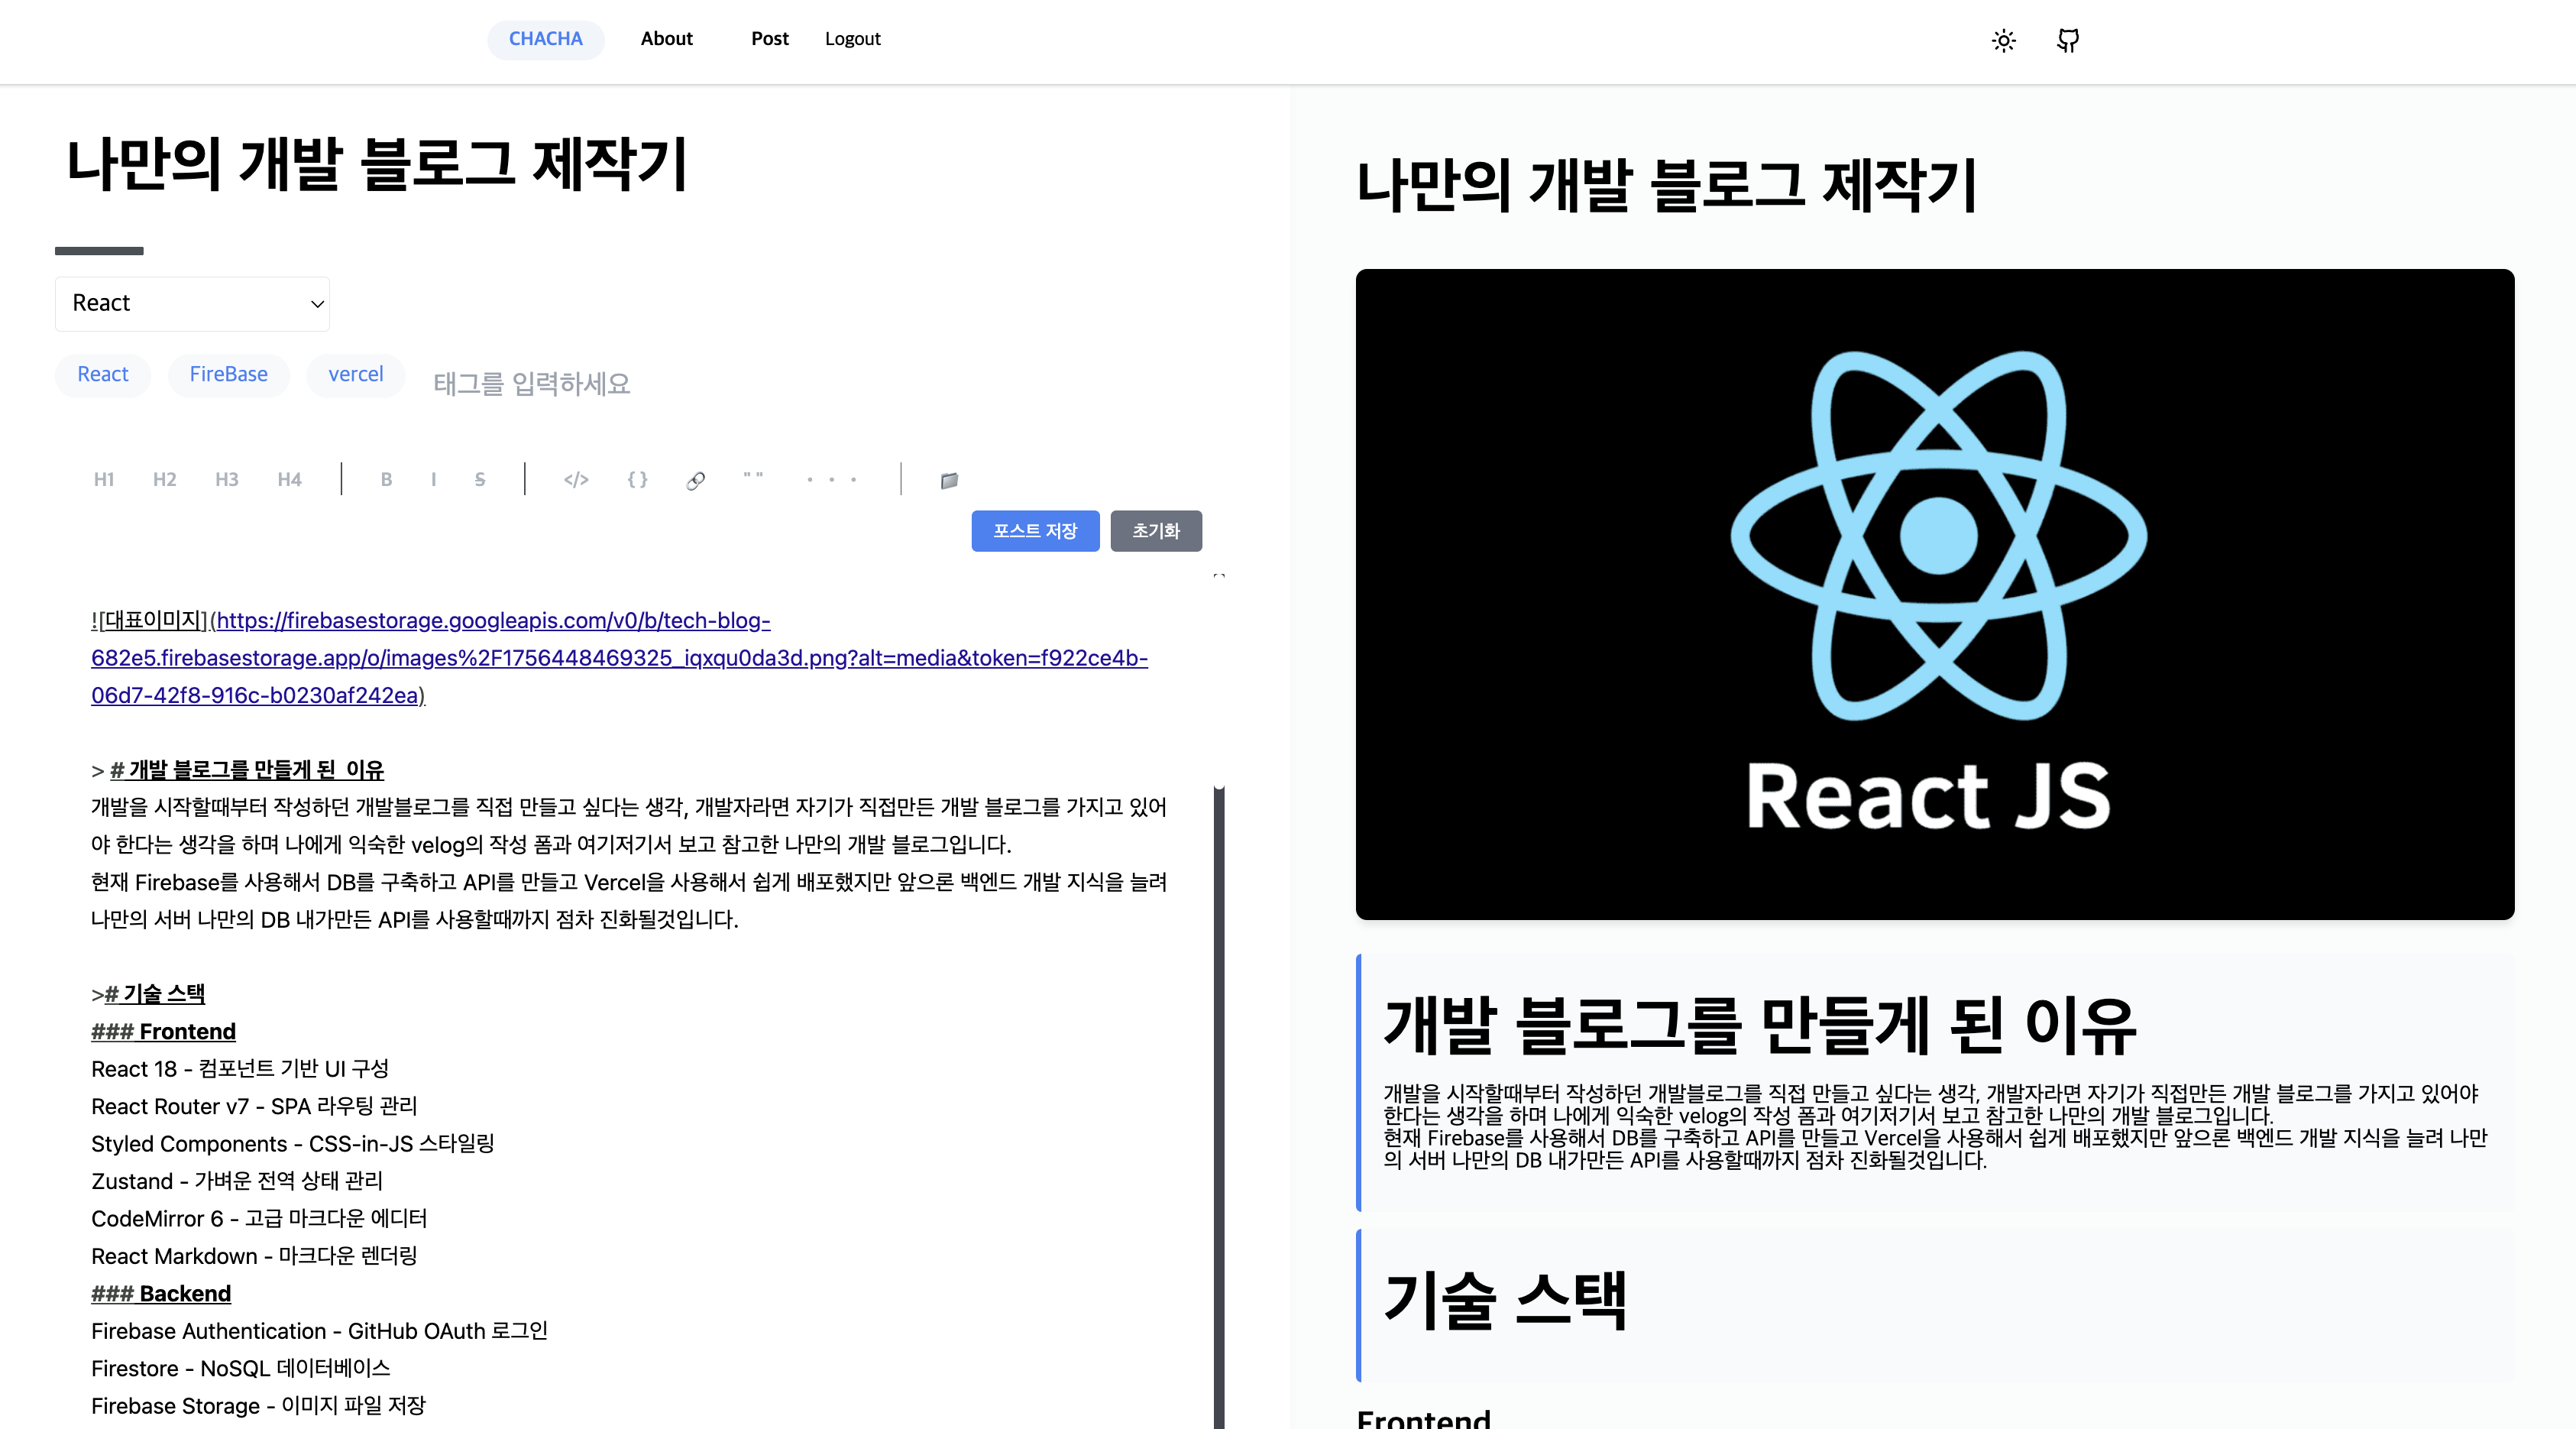Open the GitHub icon link in header

2068,41
